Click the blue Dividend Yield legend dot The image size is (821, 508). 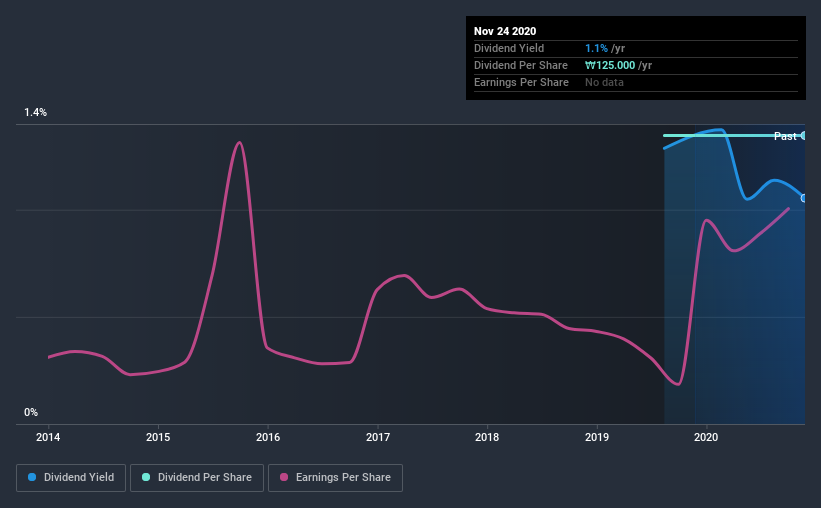pos(33,478)
